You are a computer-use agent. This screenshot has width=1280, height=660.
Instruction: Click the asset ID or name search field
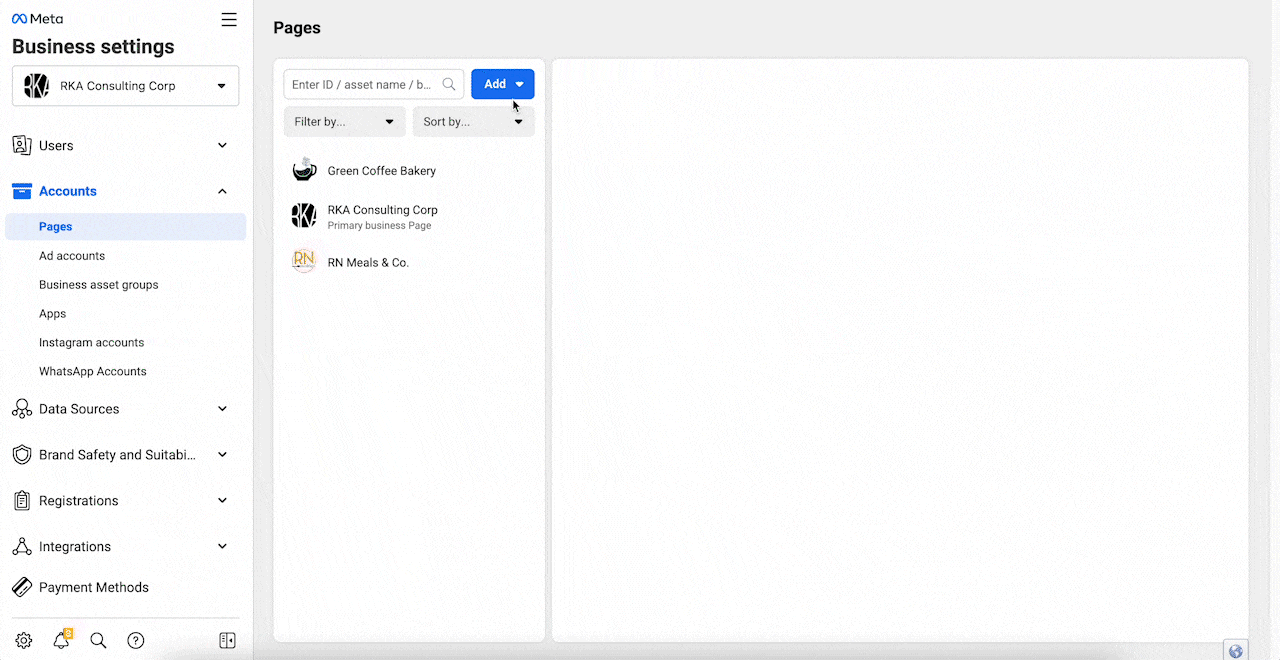coord(374,85)
